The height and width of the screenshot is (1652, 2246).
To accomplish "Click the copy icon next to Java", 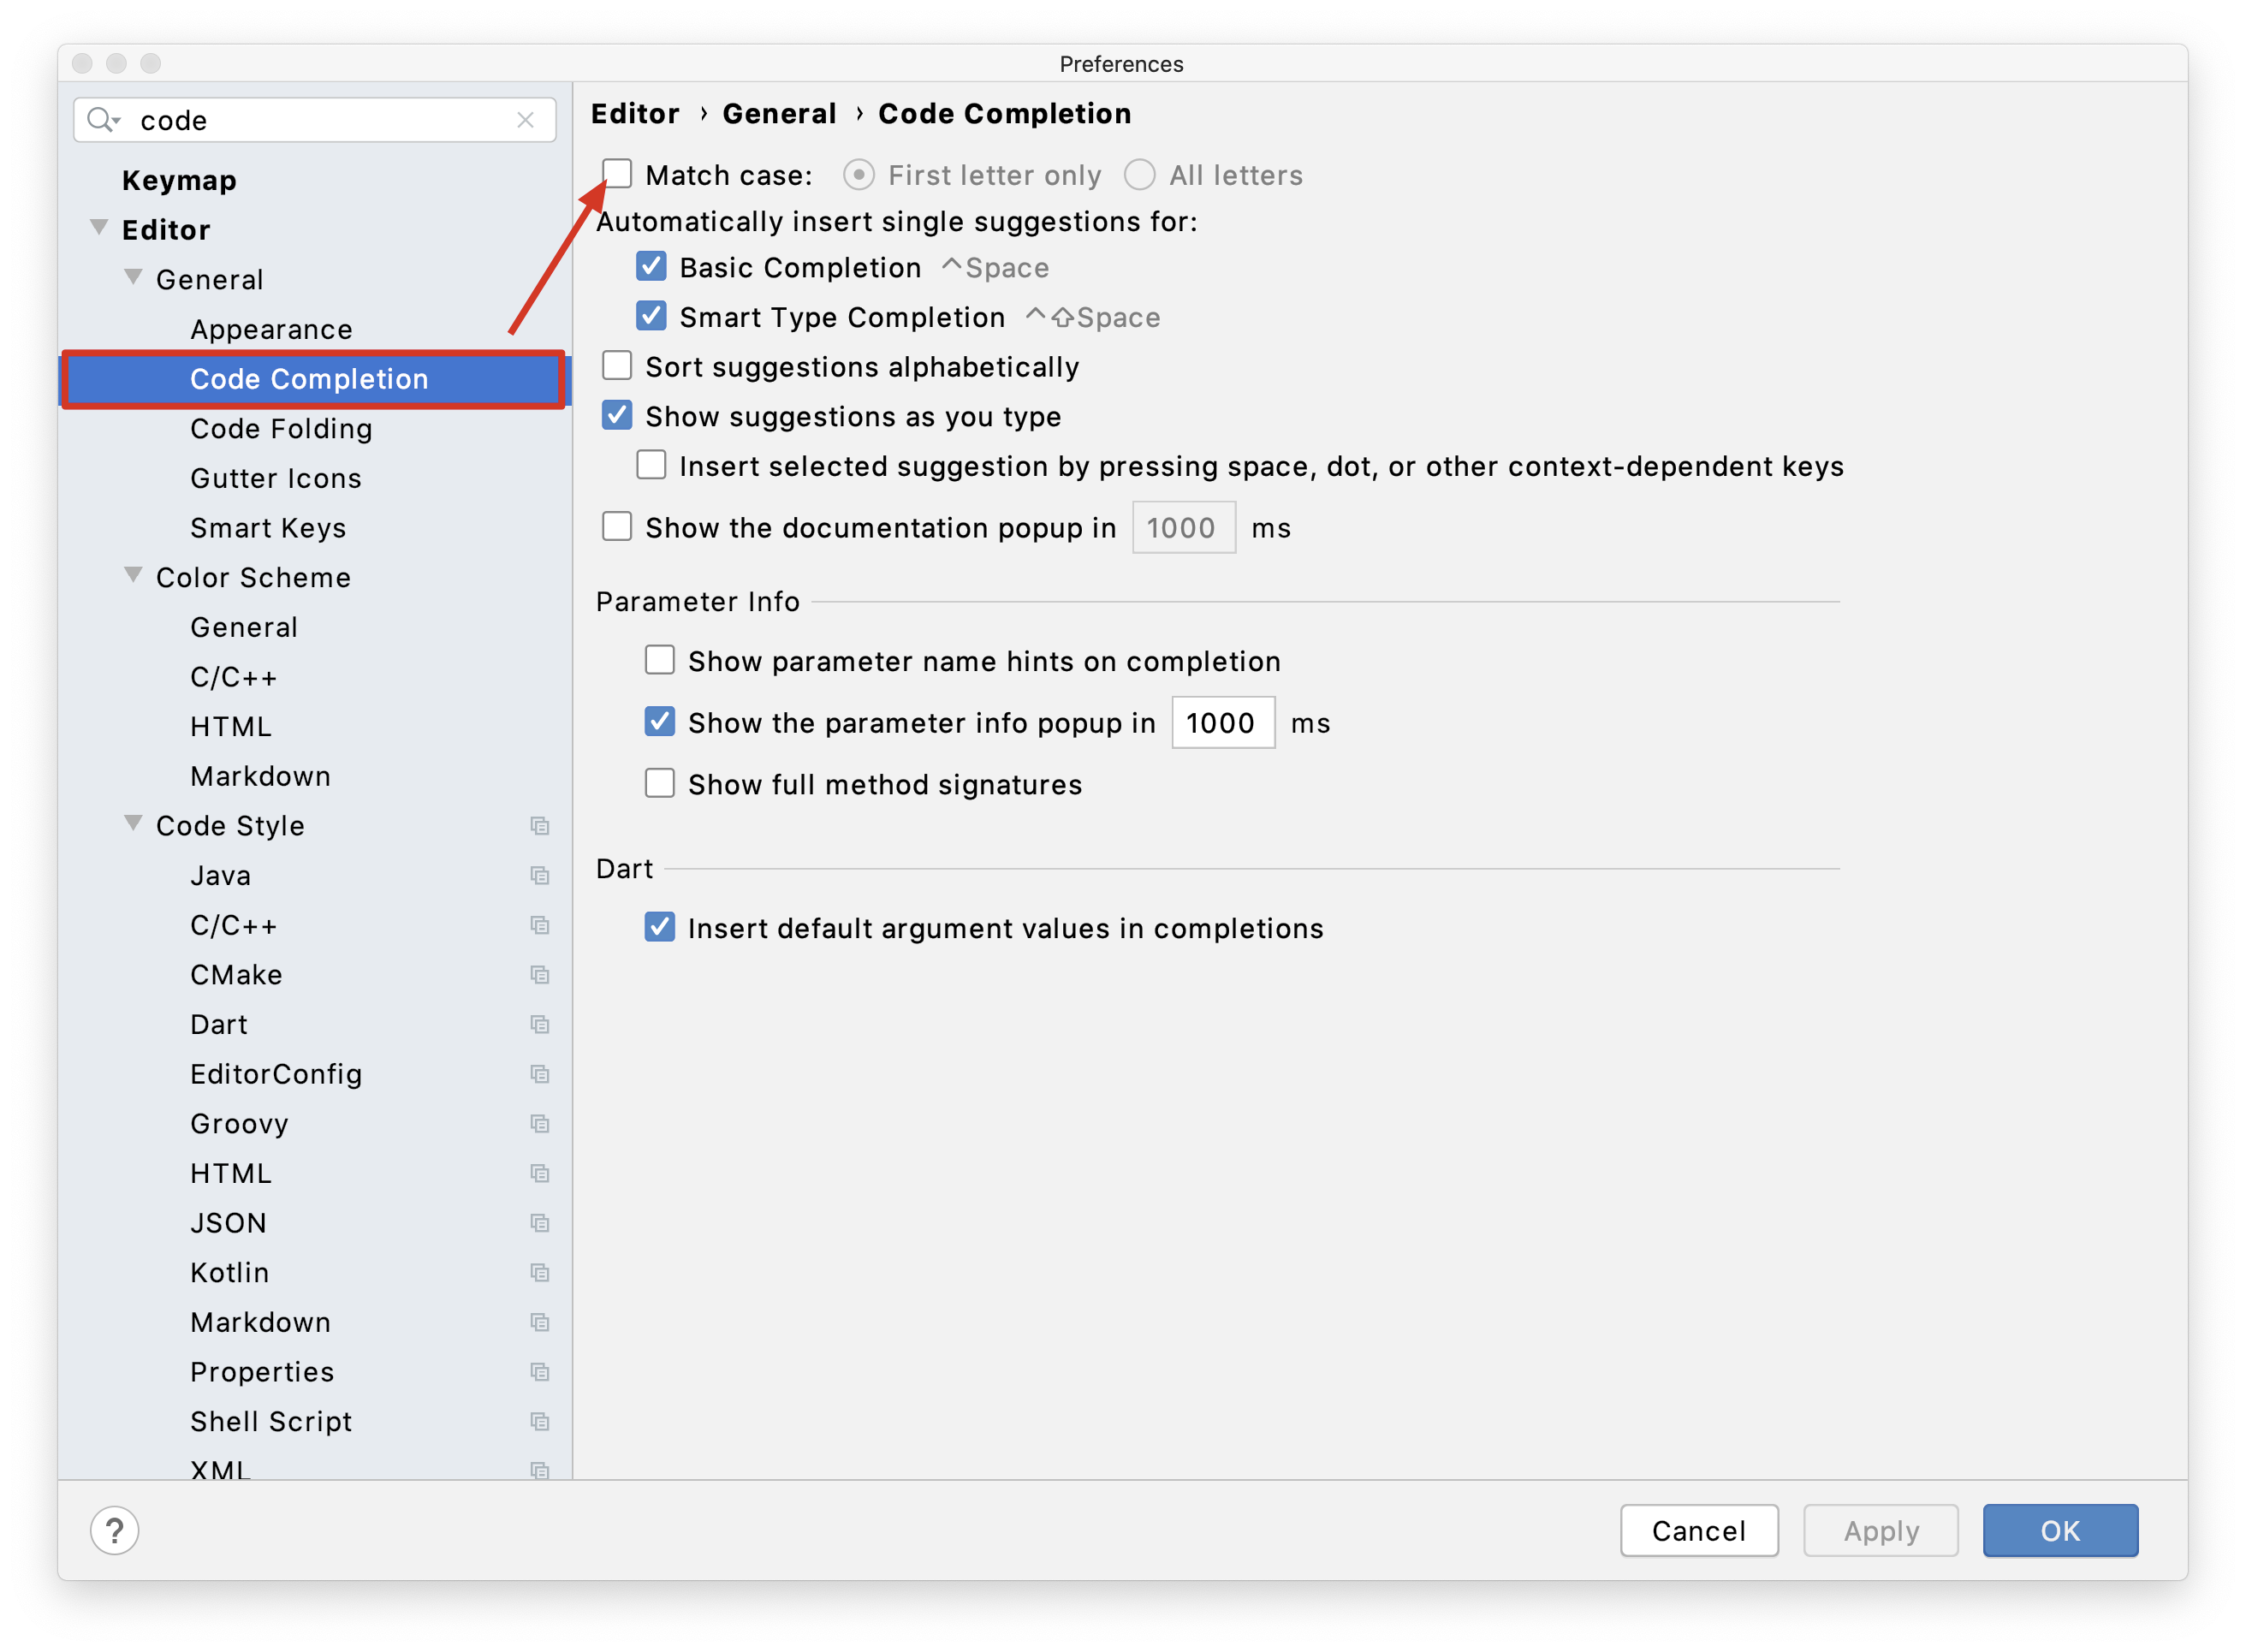I will point(540,876).
